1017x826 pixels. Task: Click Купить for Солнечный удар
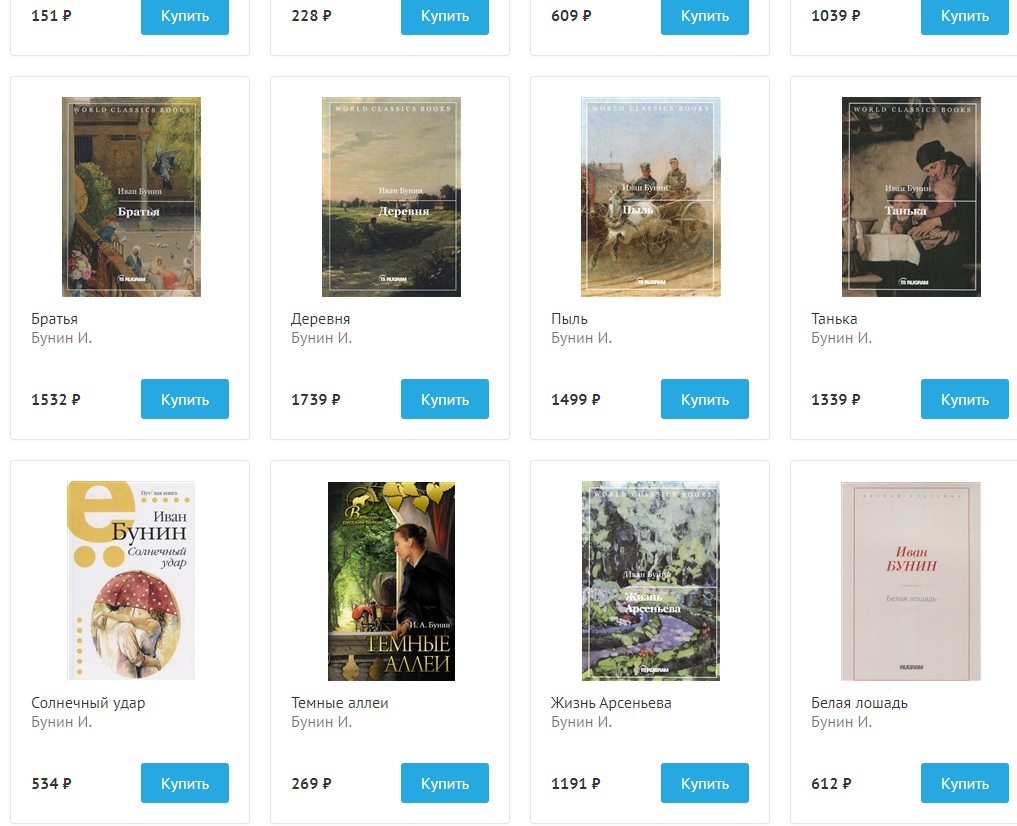pyautogui.click(x=185, y=783)
